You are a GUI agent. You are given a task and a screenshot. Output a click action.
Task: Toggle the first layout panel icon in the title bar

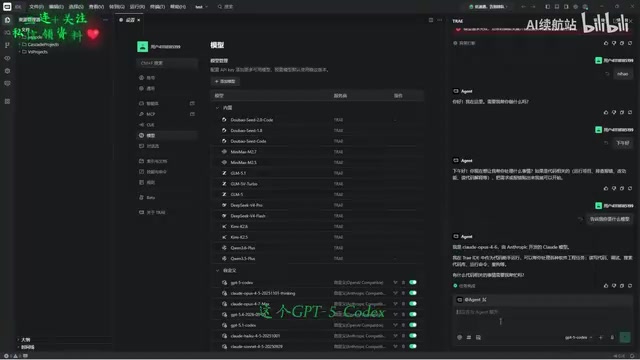[x=548, y=7]
